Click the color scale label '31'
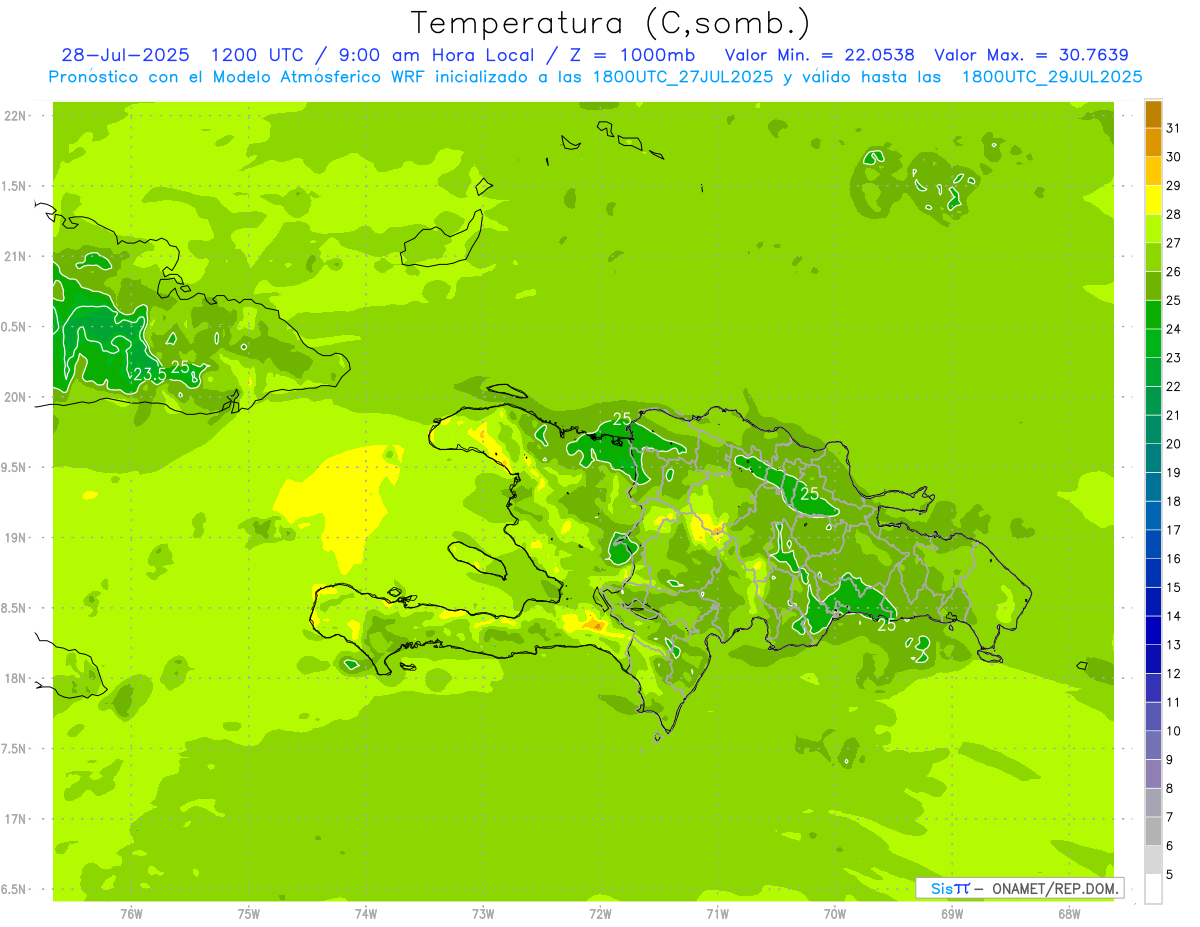Viewport: 1200px width, 927px height. point(1174,127)
